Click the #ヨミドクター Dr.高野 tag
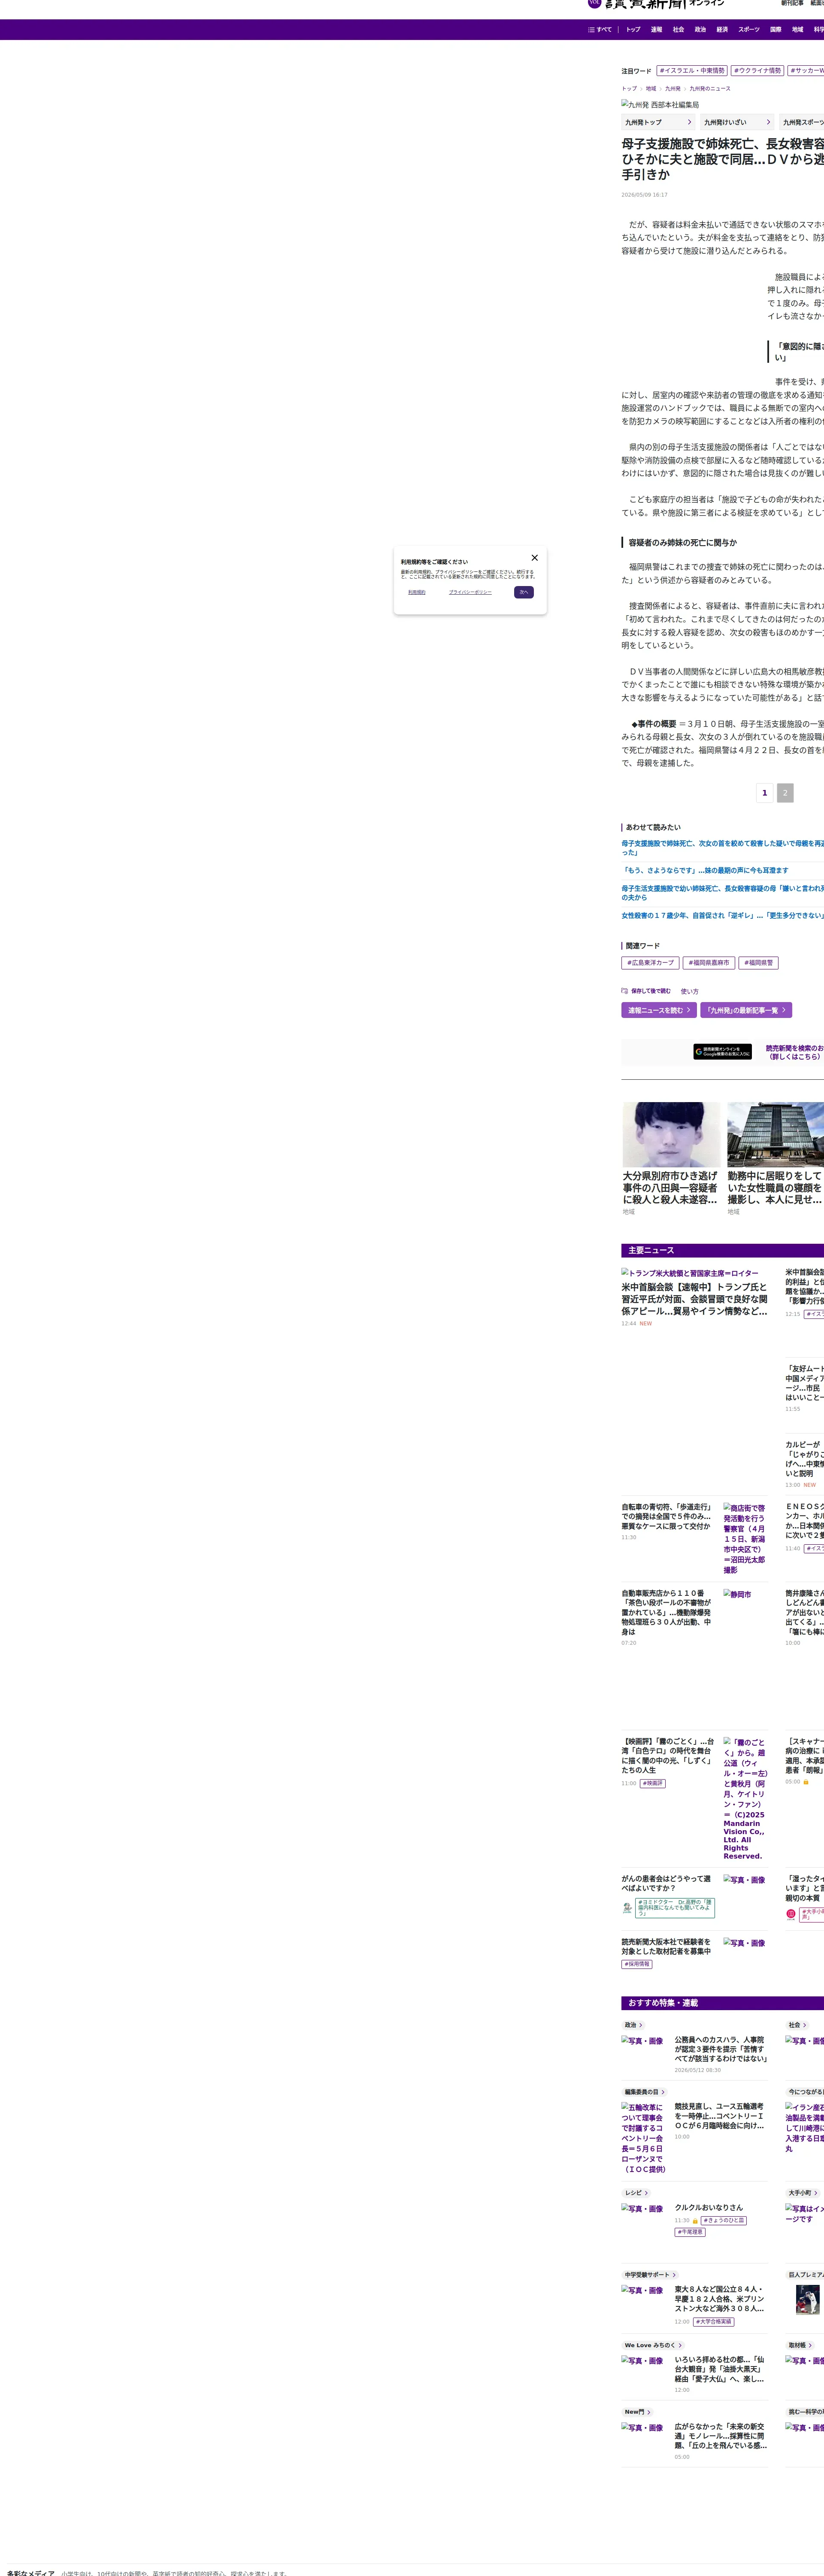824x2576 pixels. (x=675, y=1908)
